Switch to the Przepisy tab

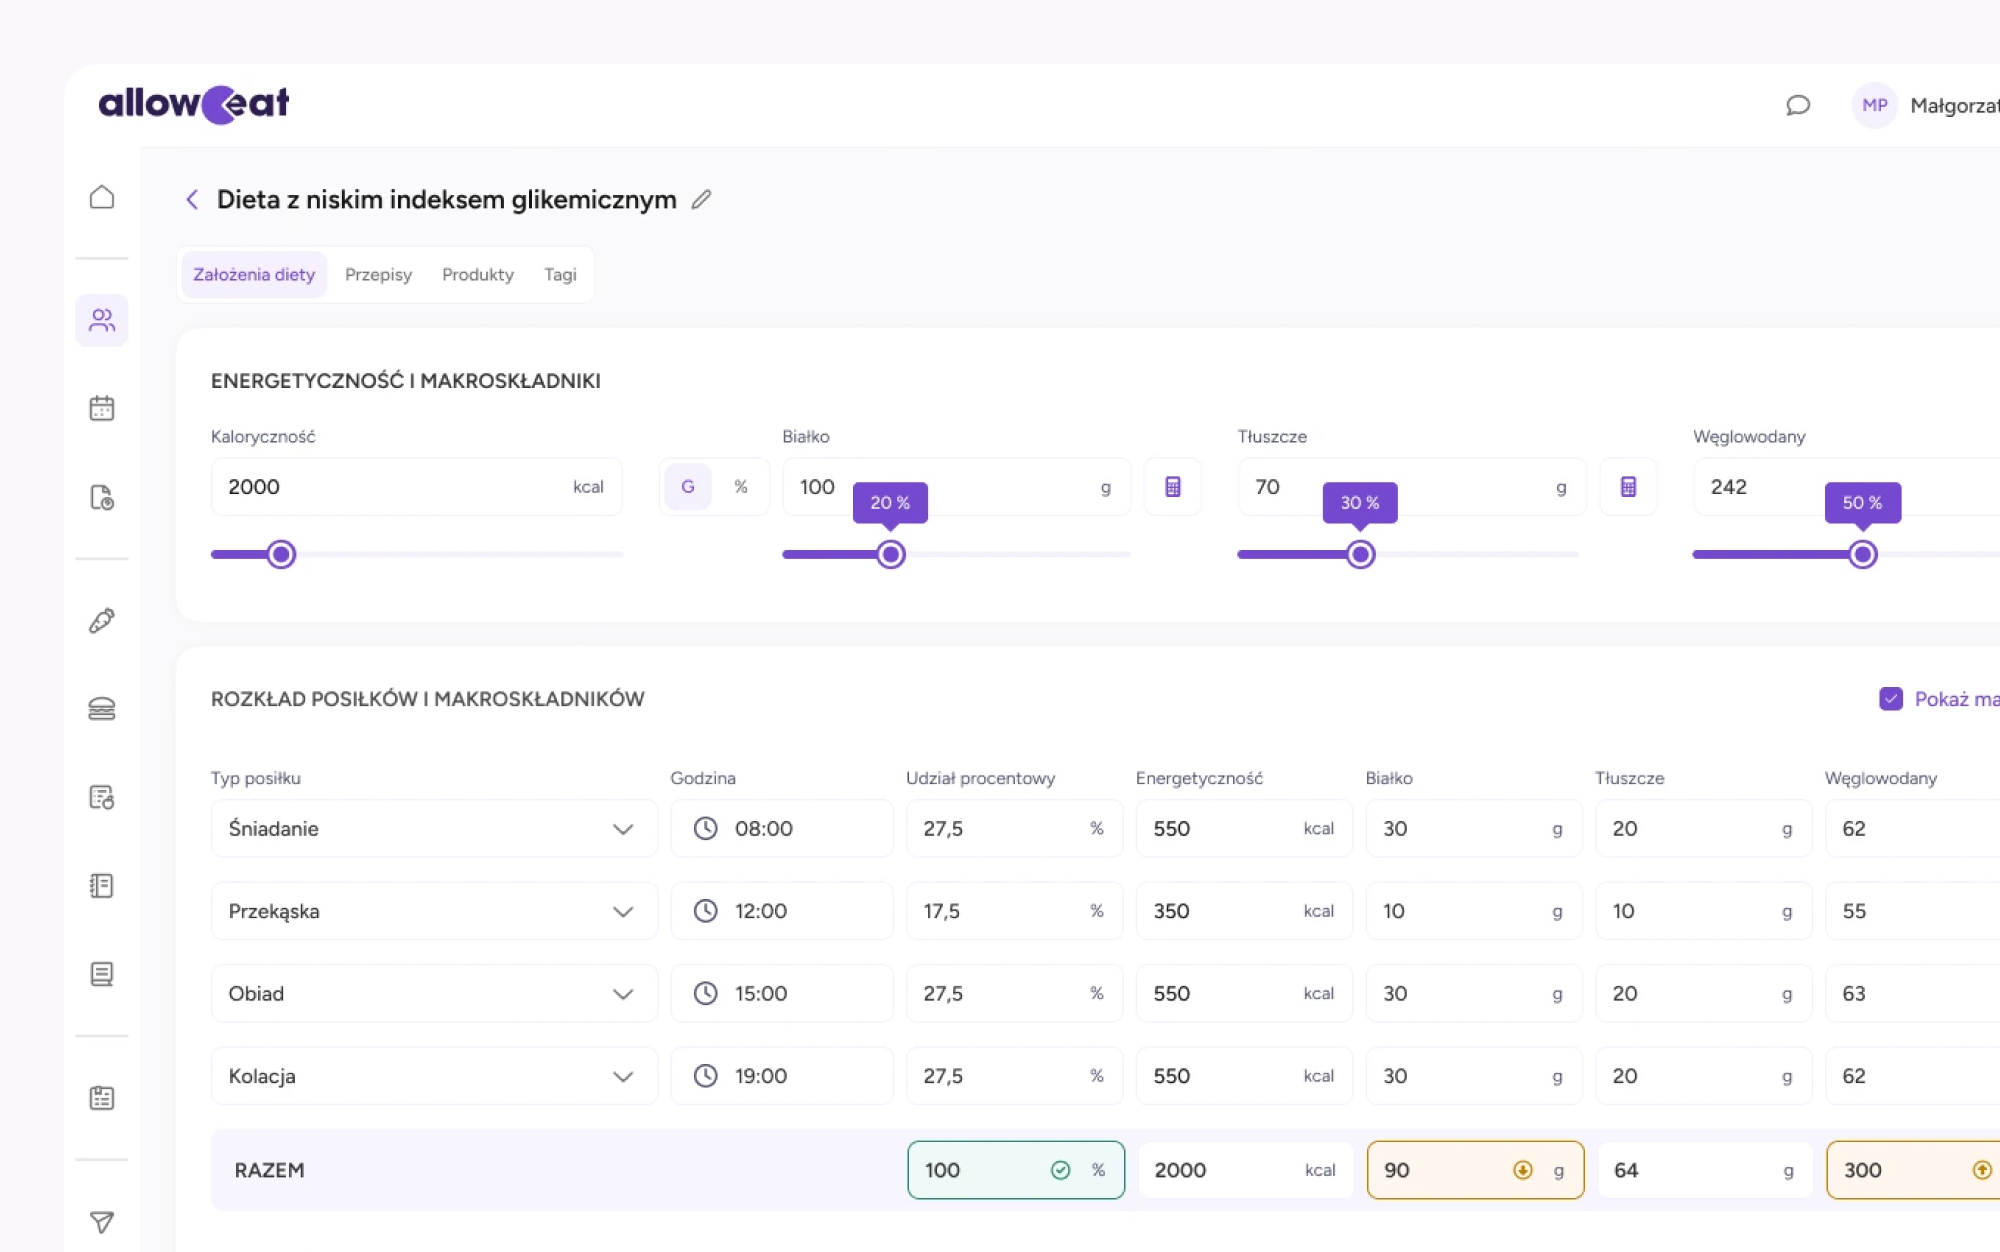click(x=378, y=273)
